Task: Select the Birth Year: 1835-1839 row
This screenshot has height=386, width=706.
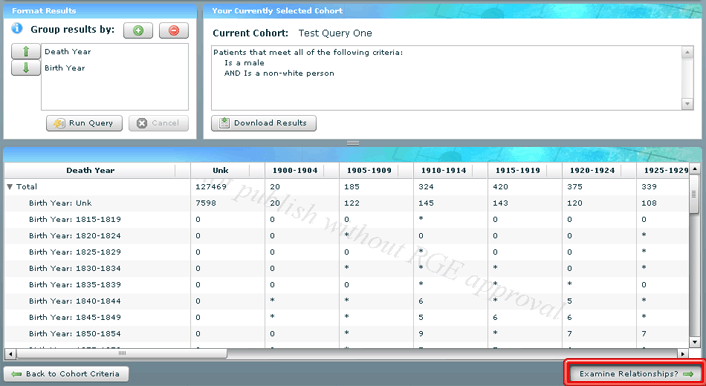Action: tap(347, 285)
